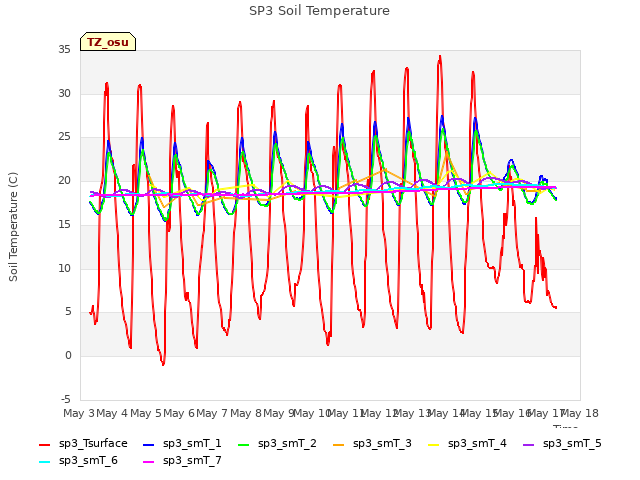Click the yellow sp3_smT_4 legend swatch
640x480 pixels.
(x=433, y=444)
